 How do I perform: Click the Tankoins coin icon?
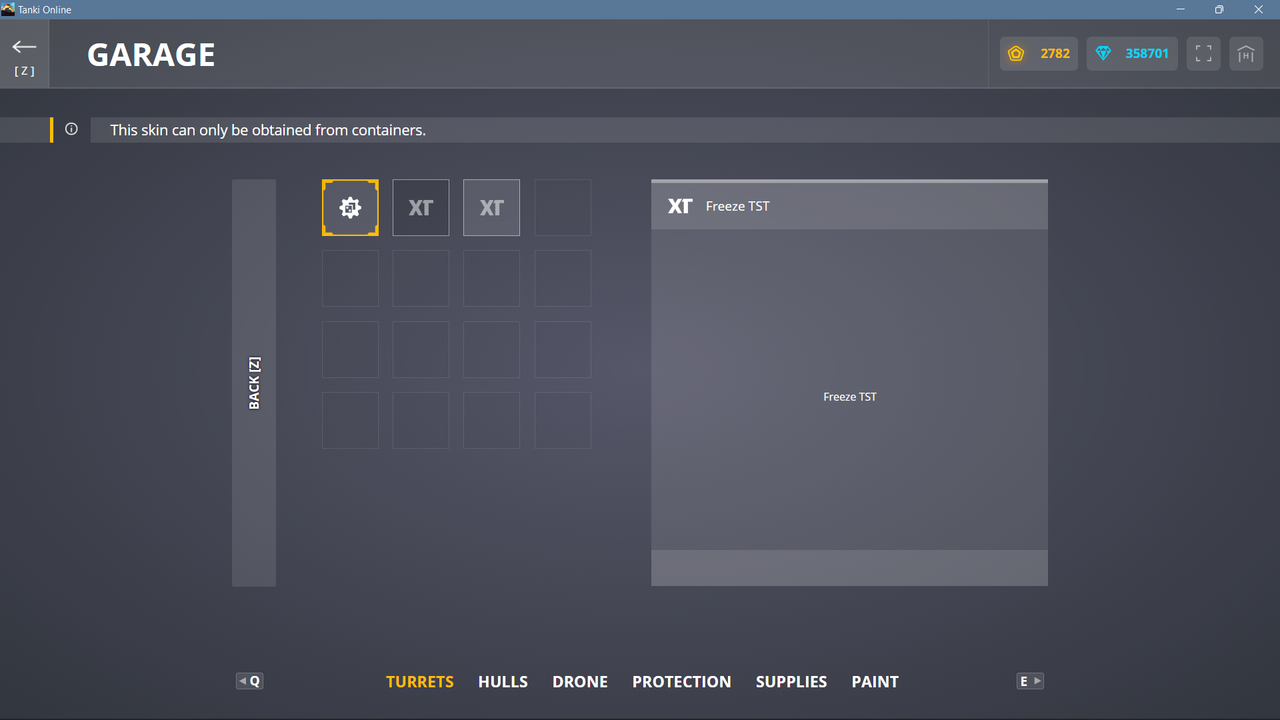[x=1016, y=53]
